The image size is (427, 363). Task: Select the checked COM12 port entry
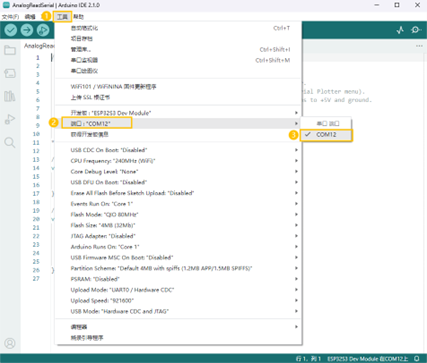(x=326, y=135)
